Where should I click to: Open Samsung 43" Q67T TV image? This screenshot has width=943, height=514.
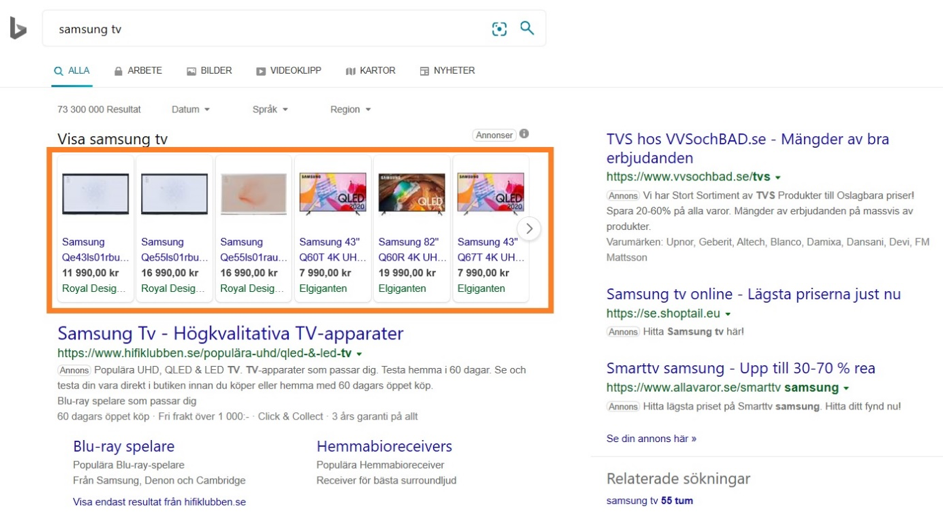click(x=491, y=194)
